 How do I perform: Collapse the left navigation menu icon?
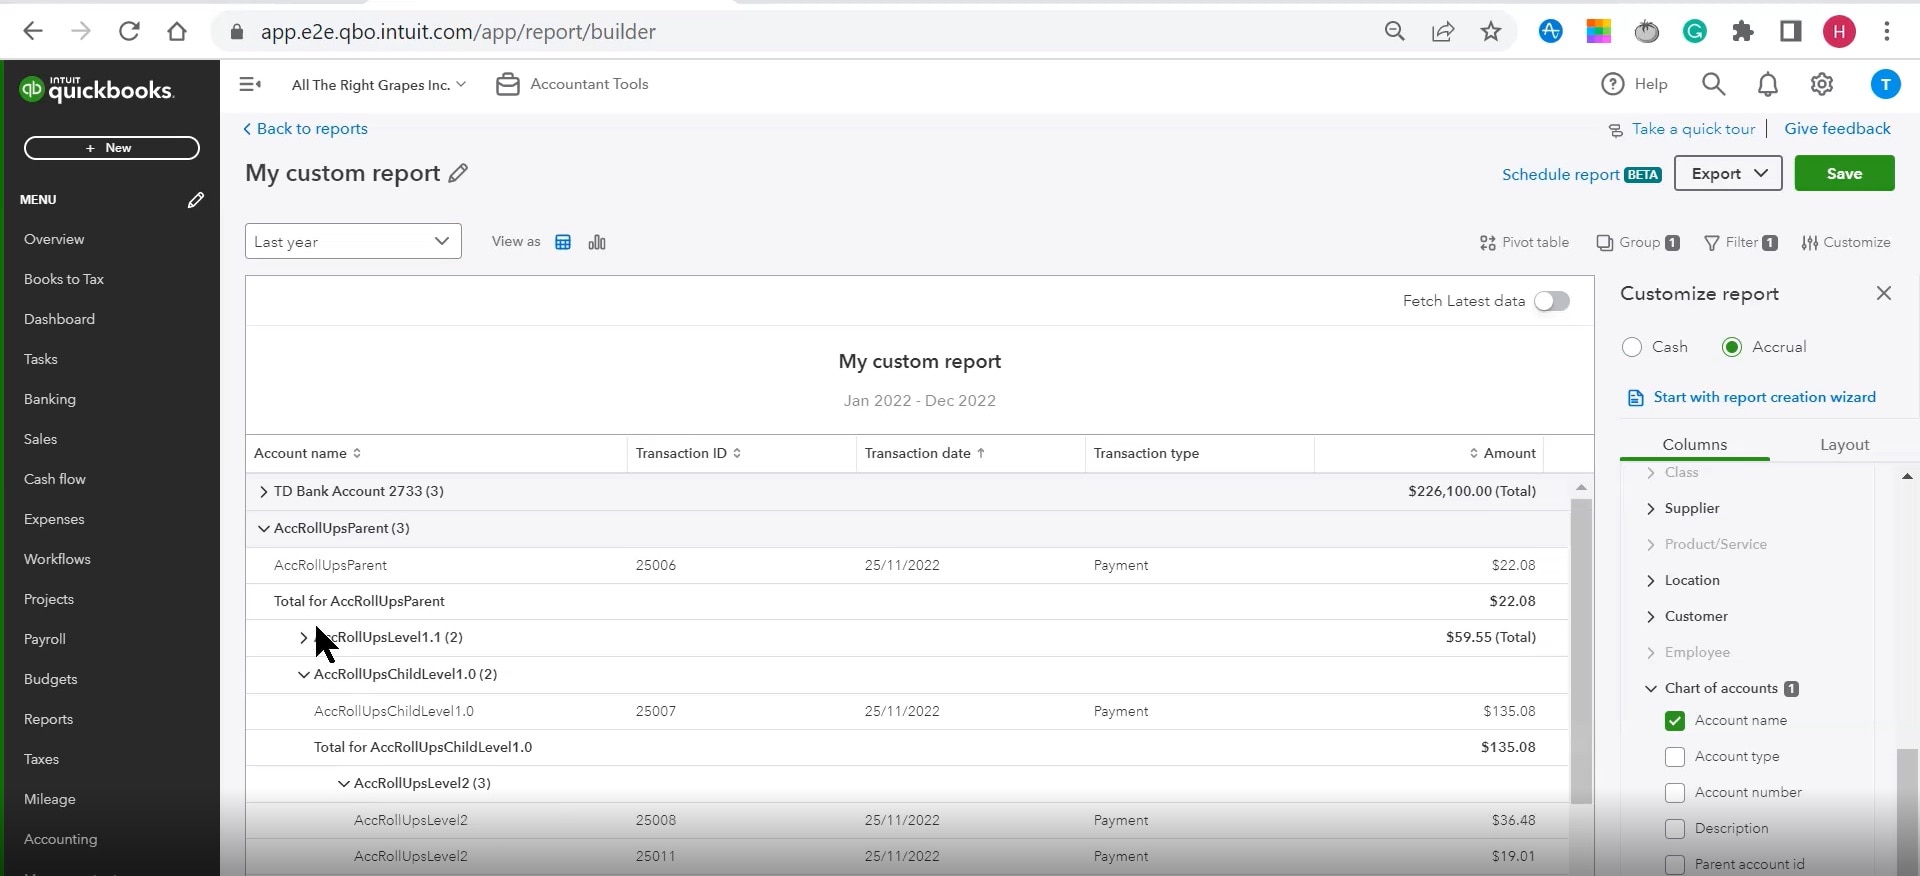click(250, 84)
